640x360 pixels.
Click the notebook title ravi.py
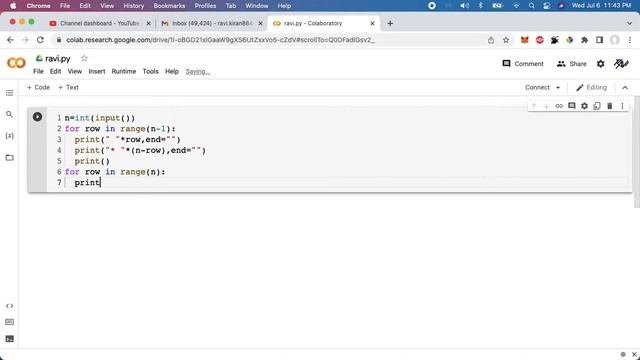pos(58,59)
